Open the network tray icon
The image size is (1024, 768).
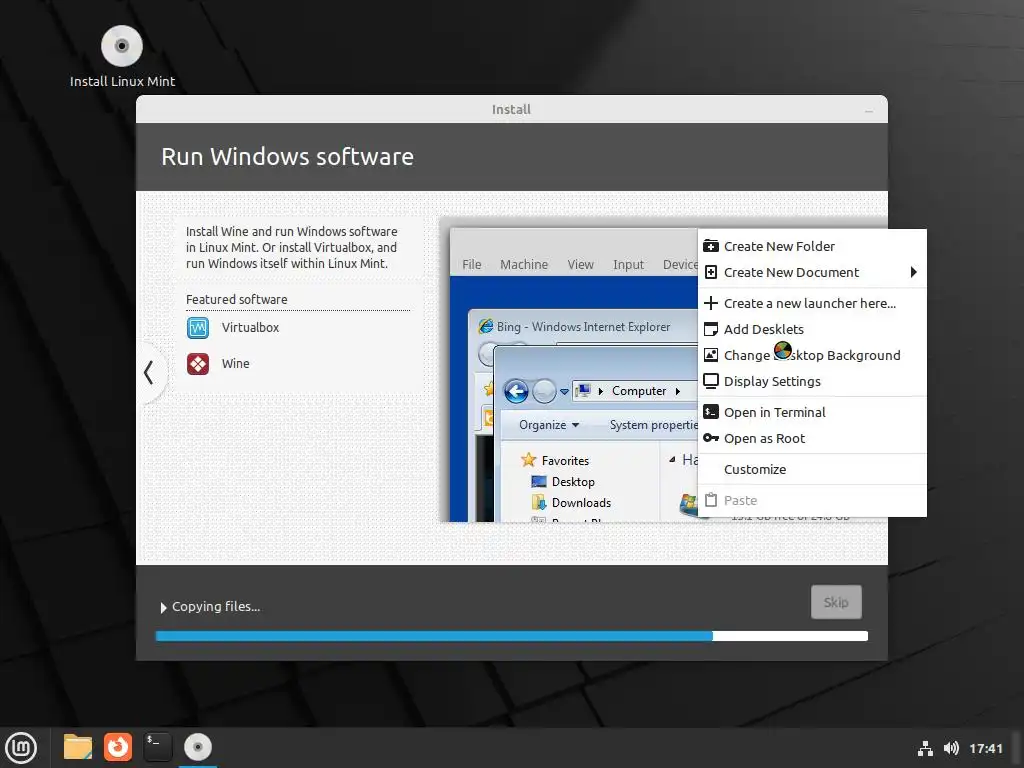tap(925, 748)
